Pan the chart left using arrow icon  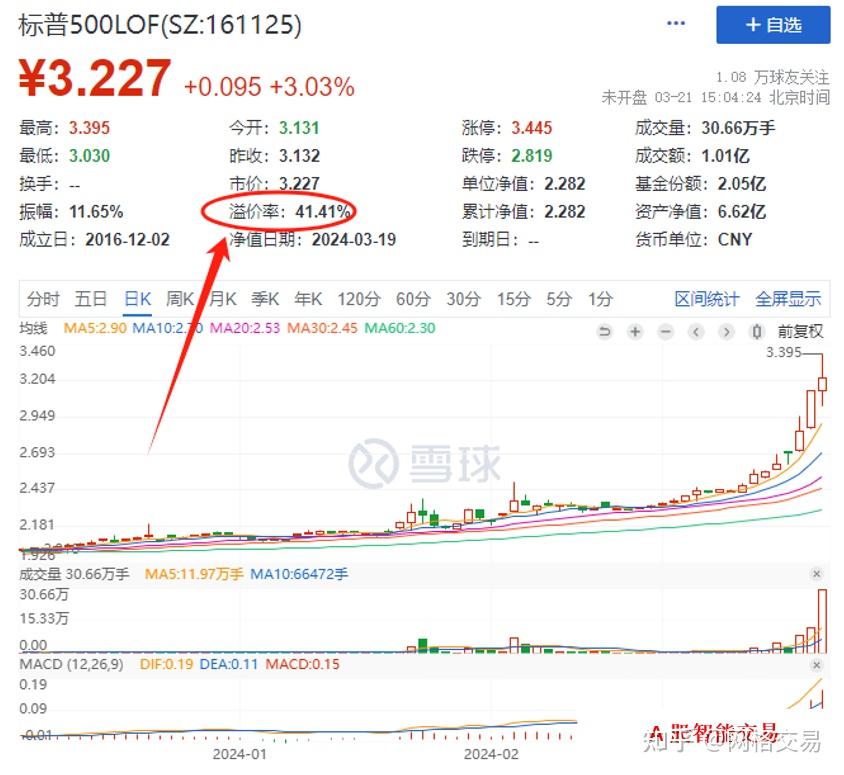tap(695, 331)
